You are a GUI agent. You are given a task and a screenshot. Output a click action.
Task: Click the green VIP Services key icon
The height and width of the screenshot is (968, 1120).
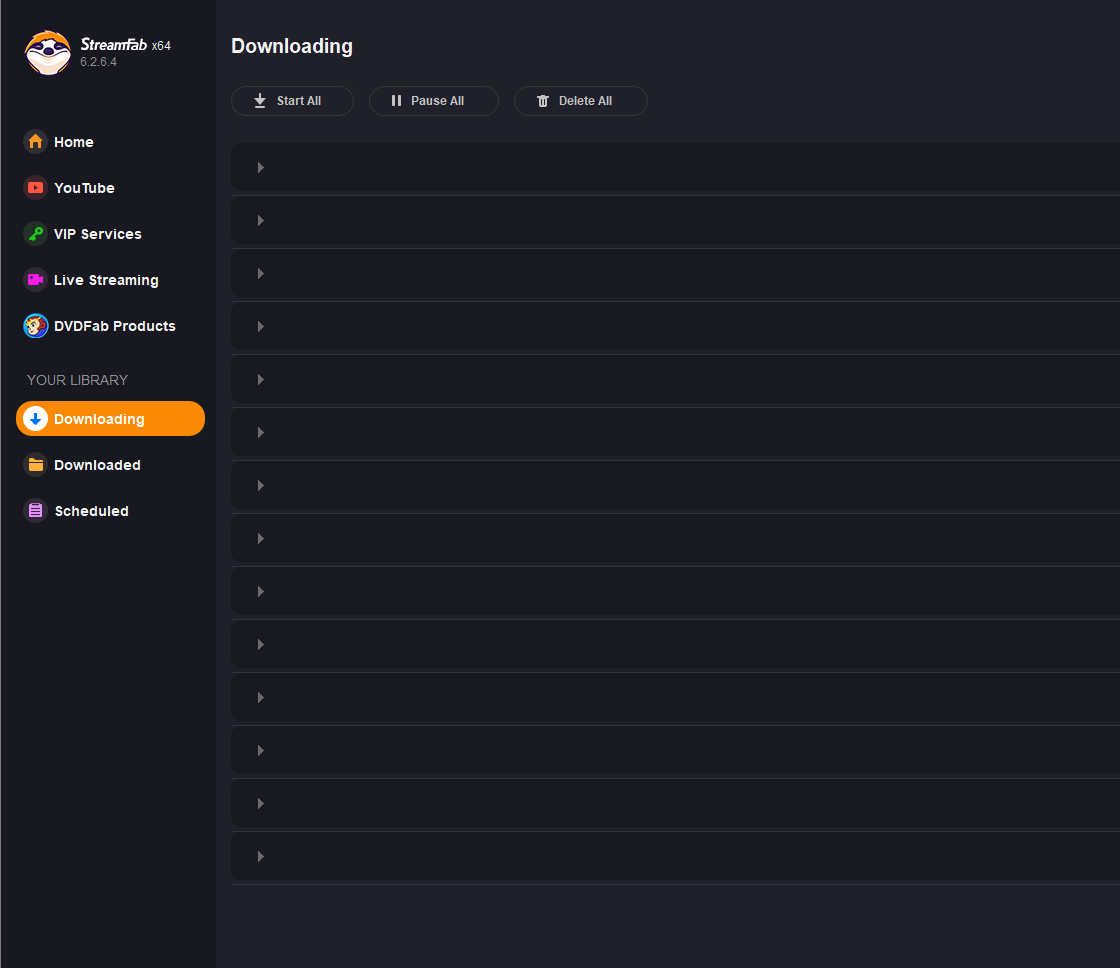coord(36,234)
